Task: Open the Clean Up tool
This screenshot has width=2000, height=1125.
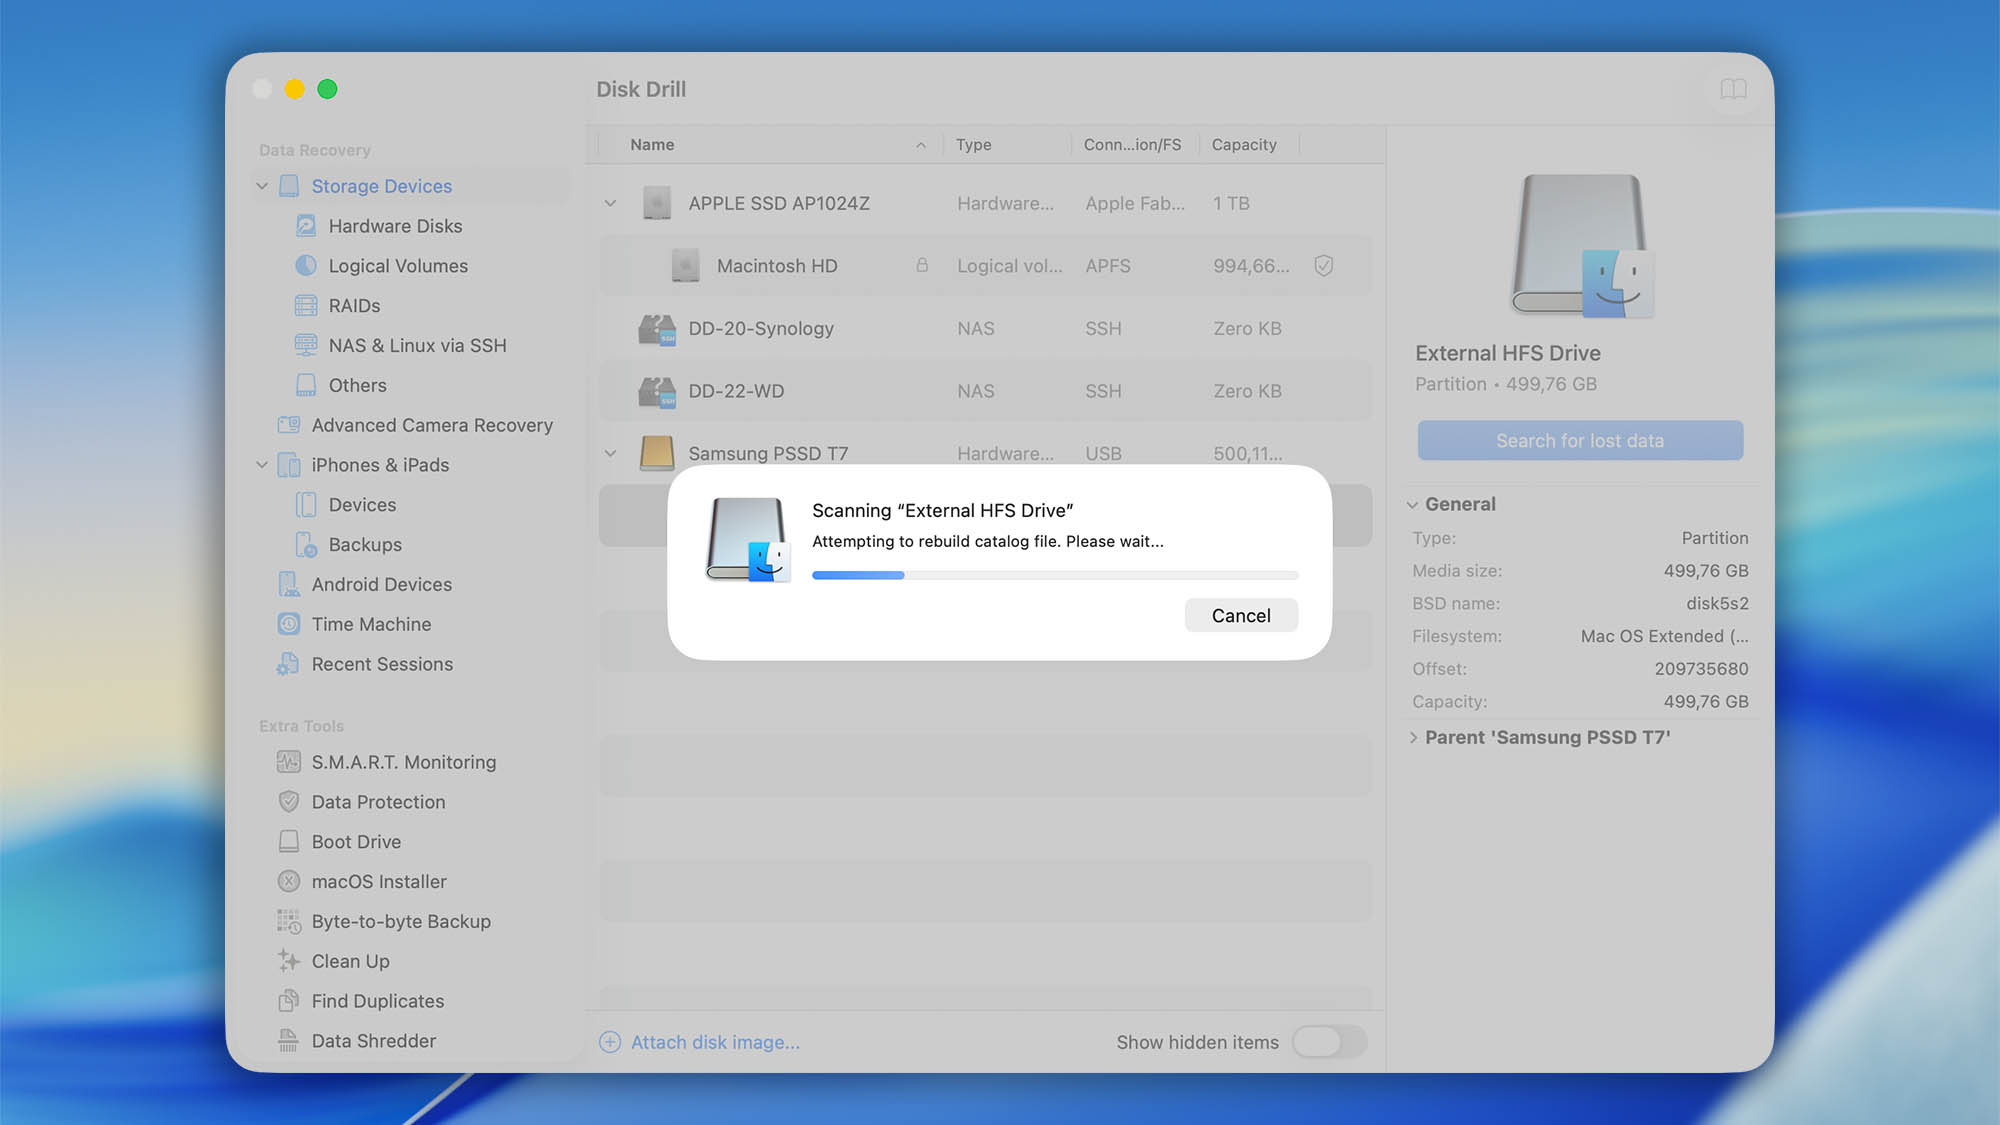Action: [288, 961]
